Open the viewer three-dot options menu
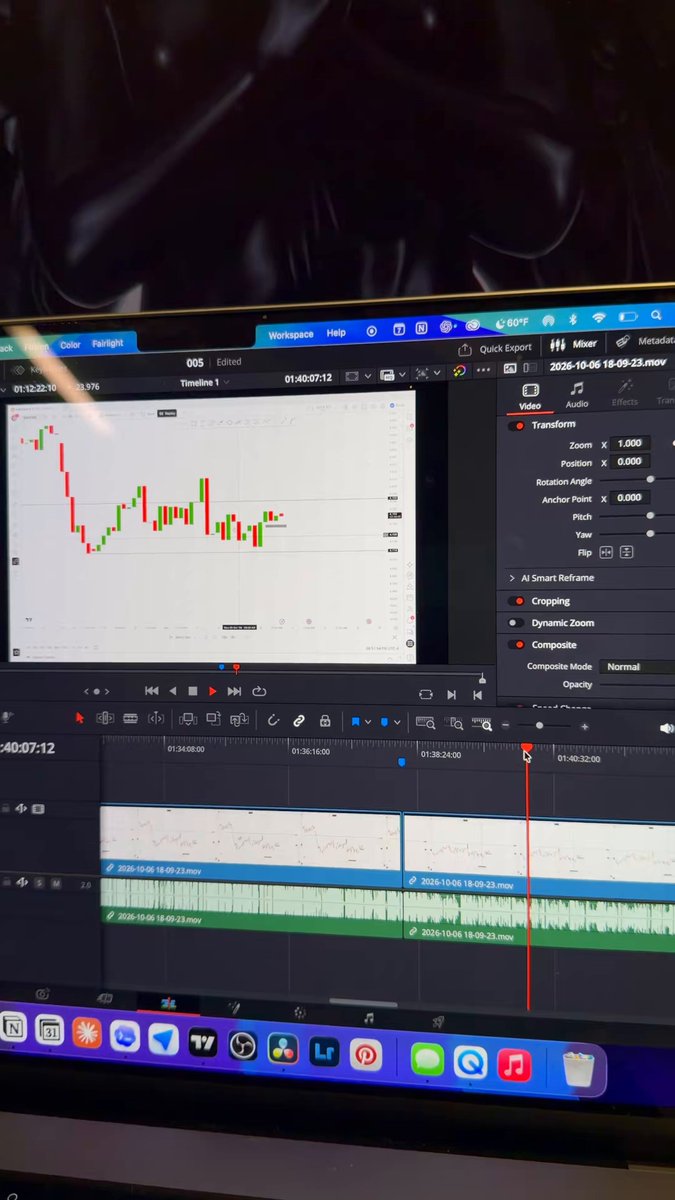 (483, 370)
